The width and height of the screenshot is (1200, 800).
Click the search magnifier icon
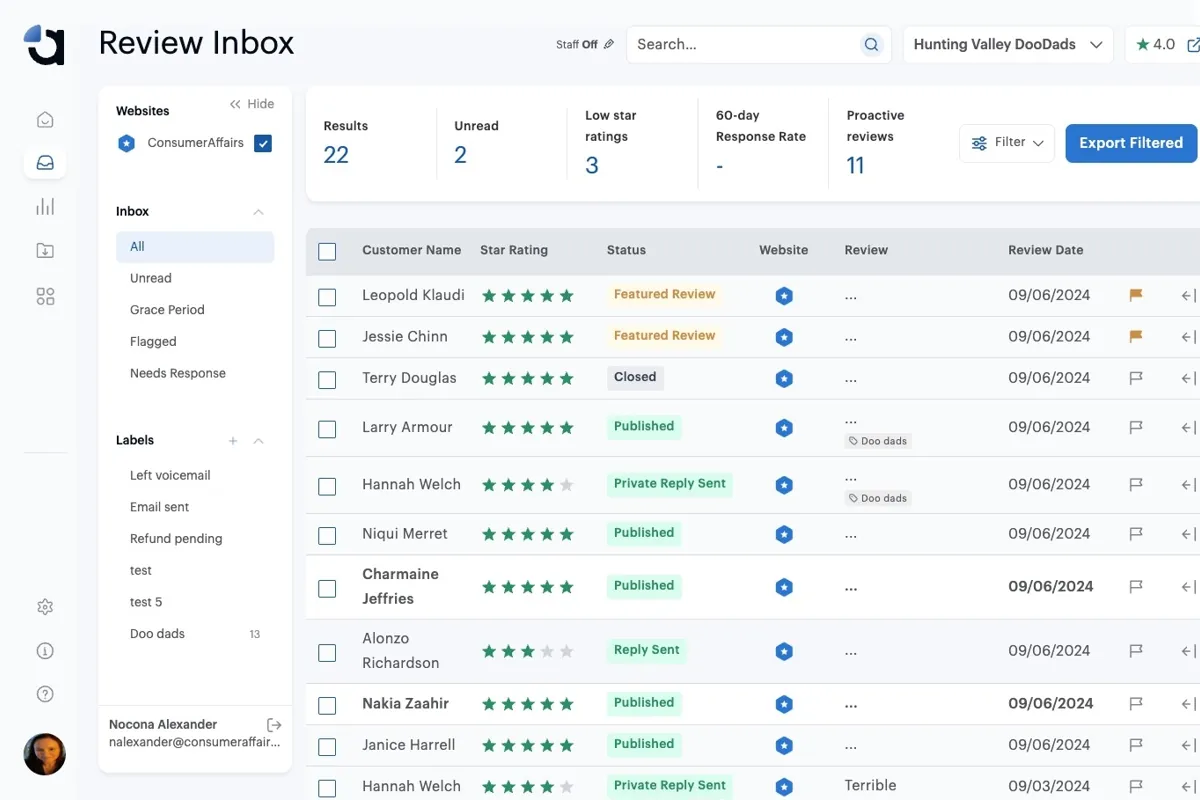coord(871,44)
